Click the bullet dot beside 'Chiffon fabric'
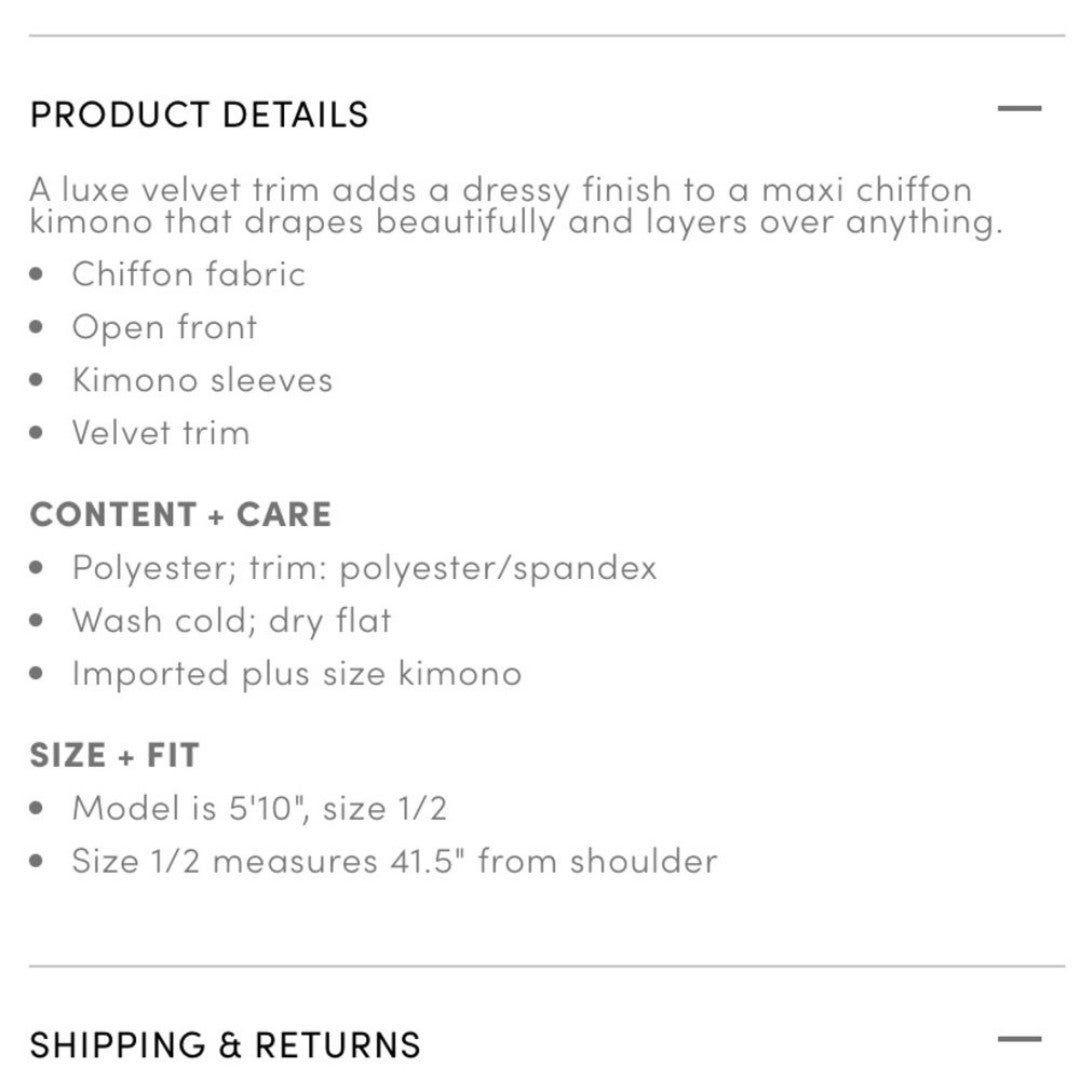This screenshot has height=1080, width=1080. (x=37, y=274)
